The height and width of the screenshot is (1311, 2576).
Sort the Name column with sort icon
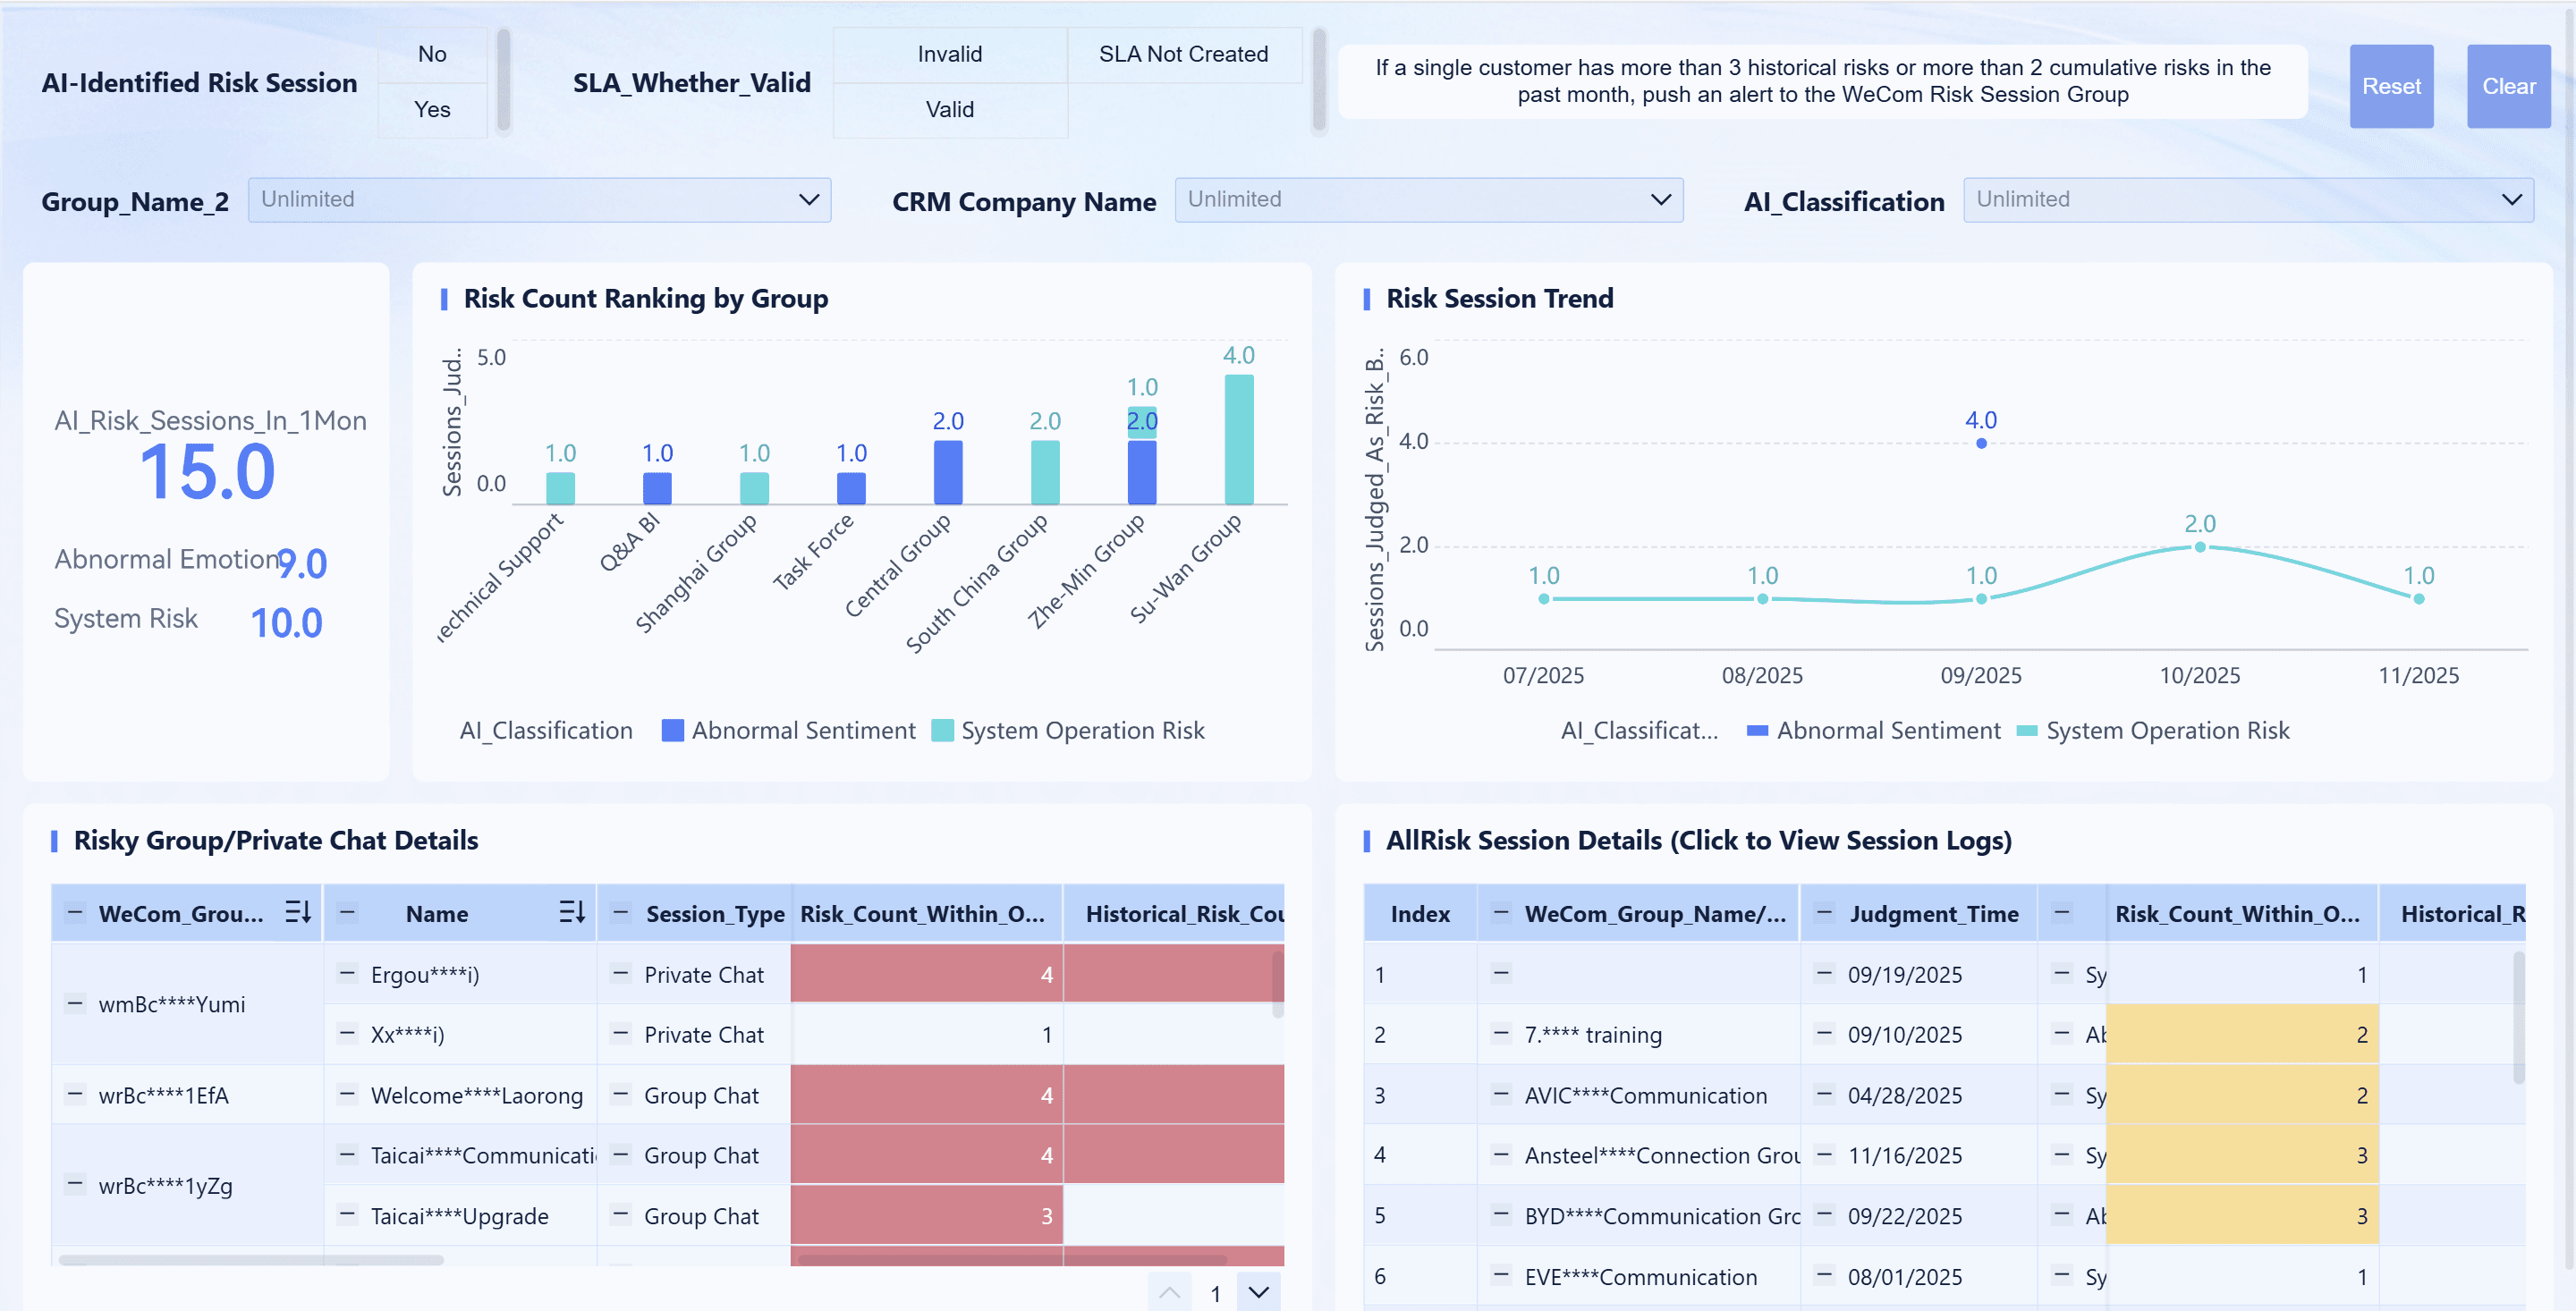[x=571, y=912]
